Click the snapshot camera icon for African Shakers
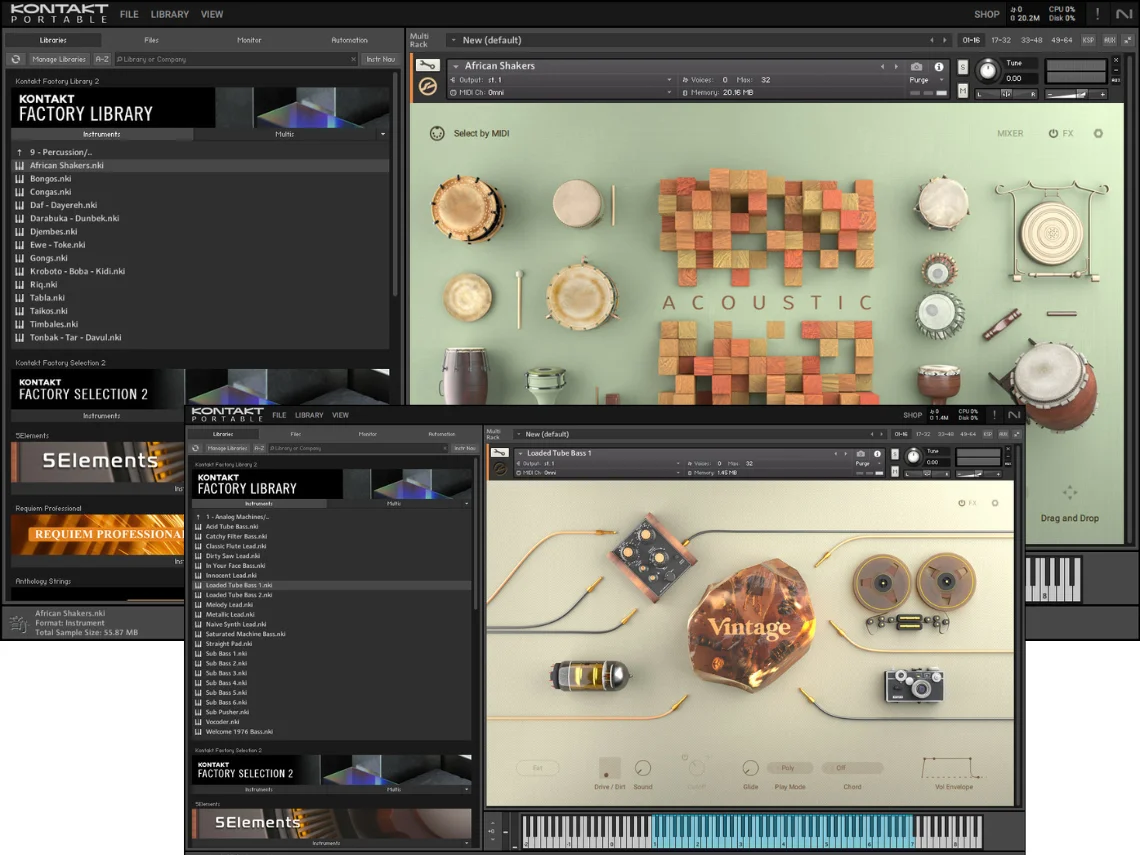 tap(916, 67)
